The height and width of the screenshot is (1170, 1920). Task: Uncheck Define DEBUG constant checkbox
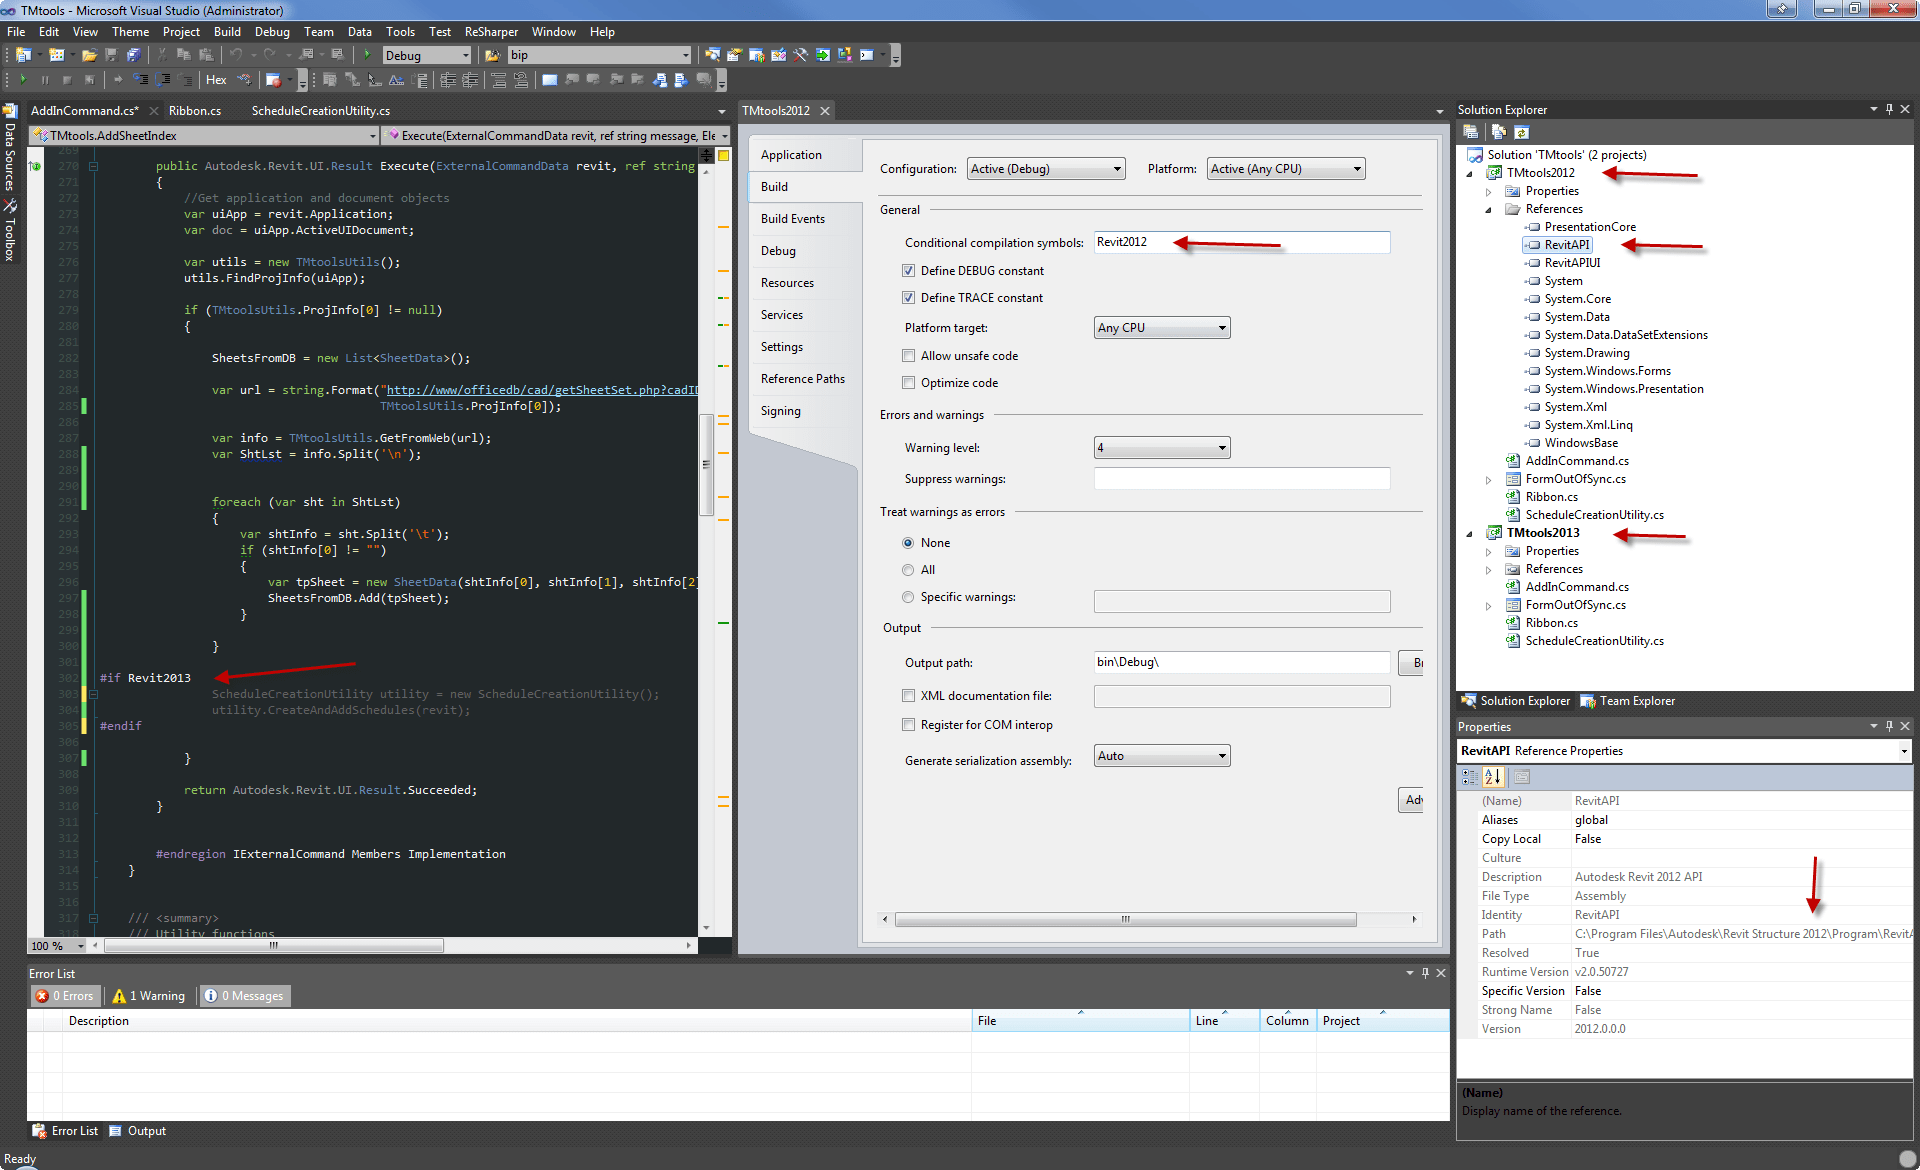point(908,271)
